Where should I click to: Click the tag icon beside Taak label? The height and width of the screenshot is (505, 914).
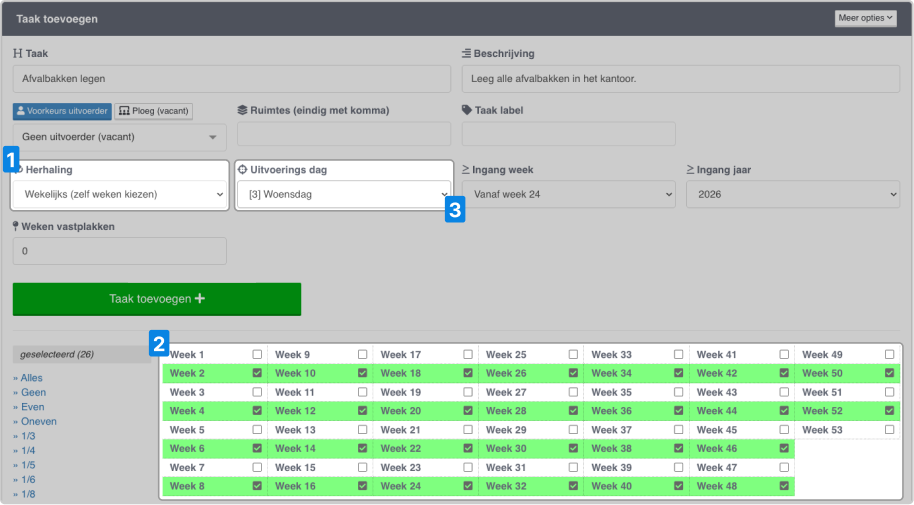pyautogui.click(x=466, y=110)
